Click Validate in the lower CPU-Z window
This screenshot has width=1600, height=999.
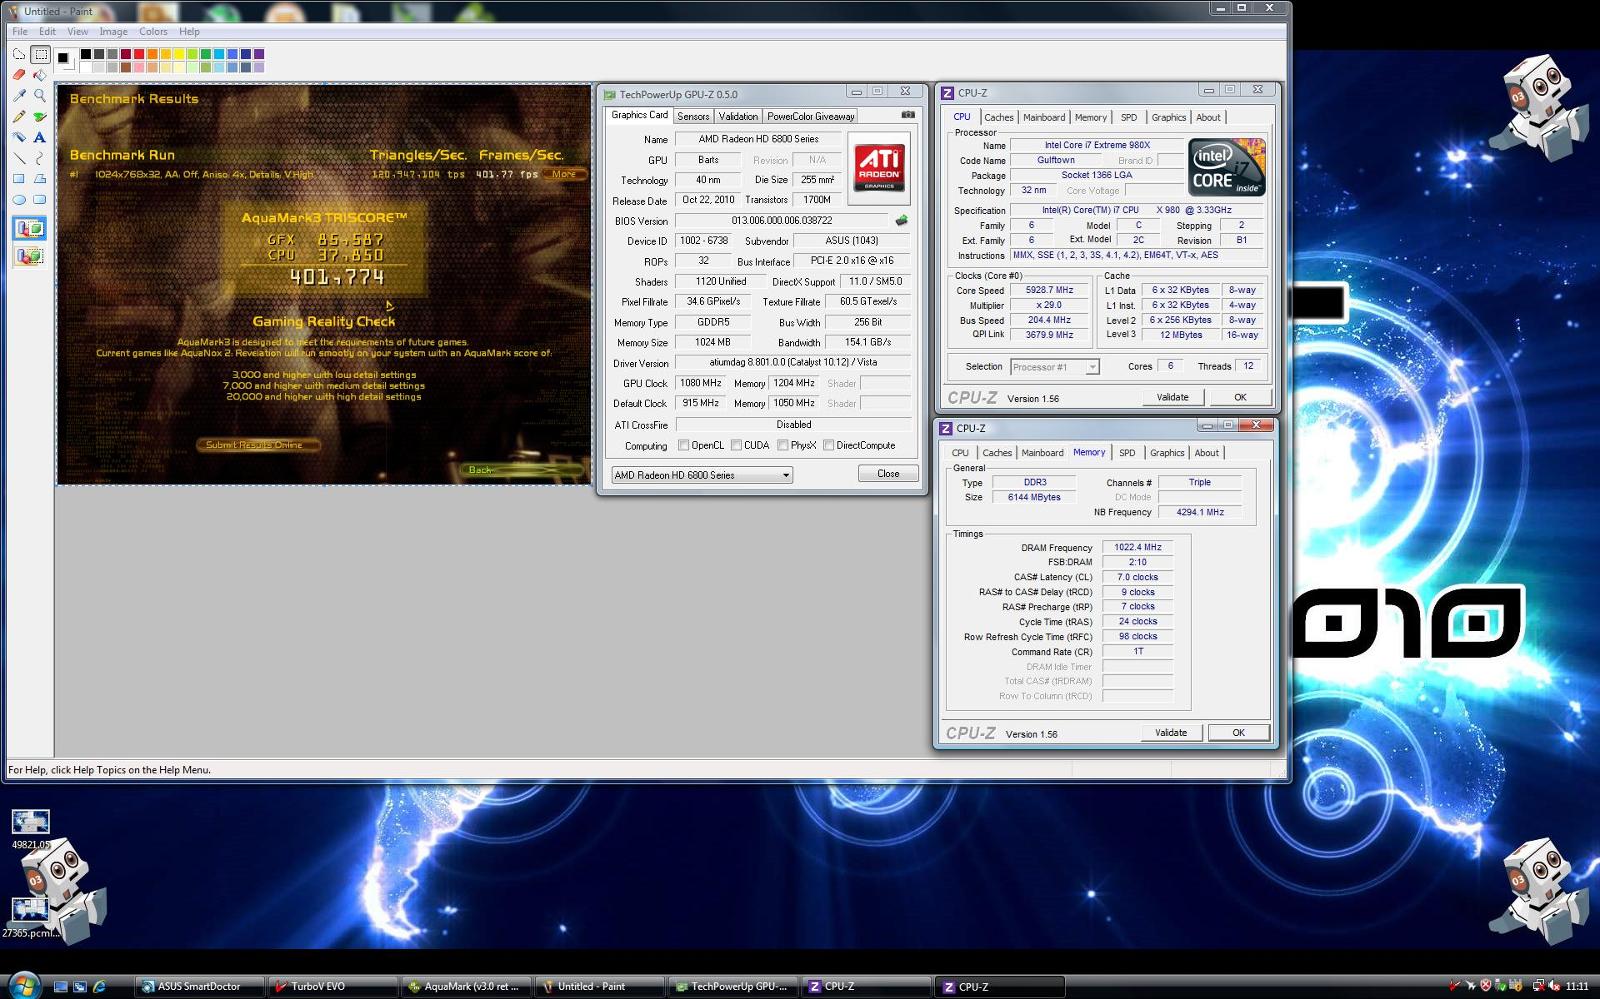point(1171,733)
